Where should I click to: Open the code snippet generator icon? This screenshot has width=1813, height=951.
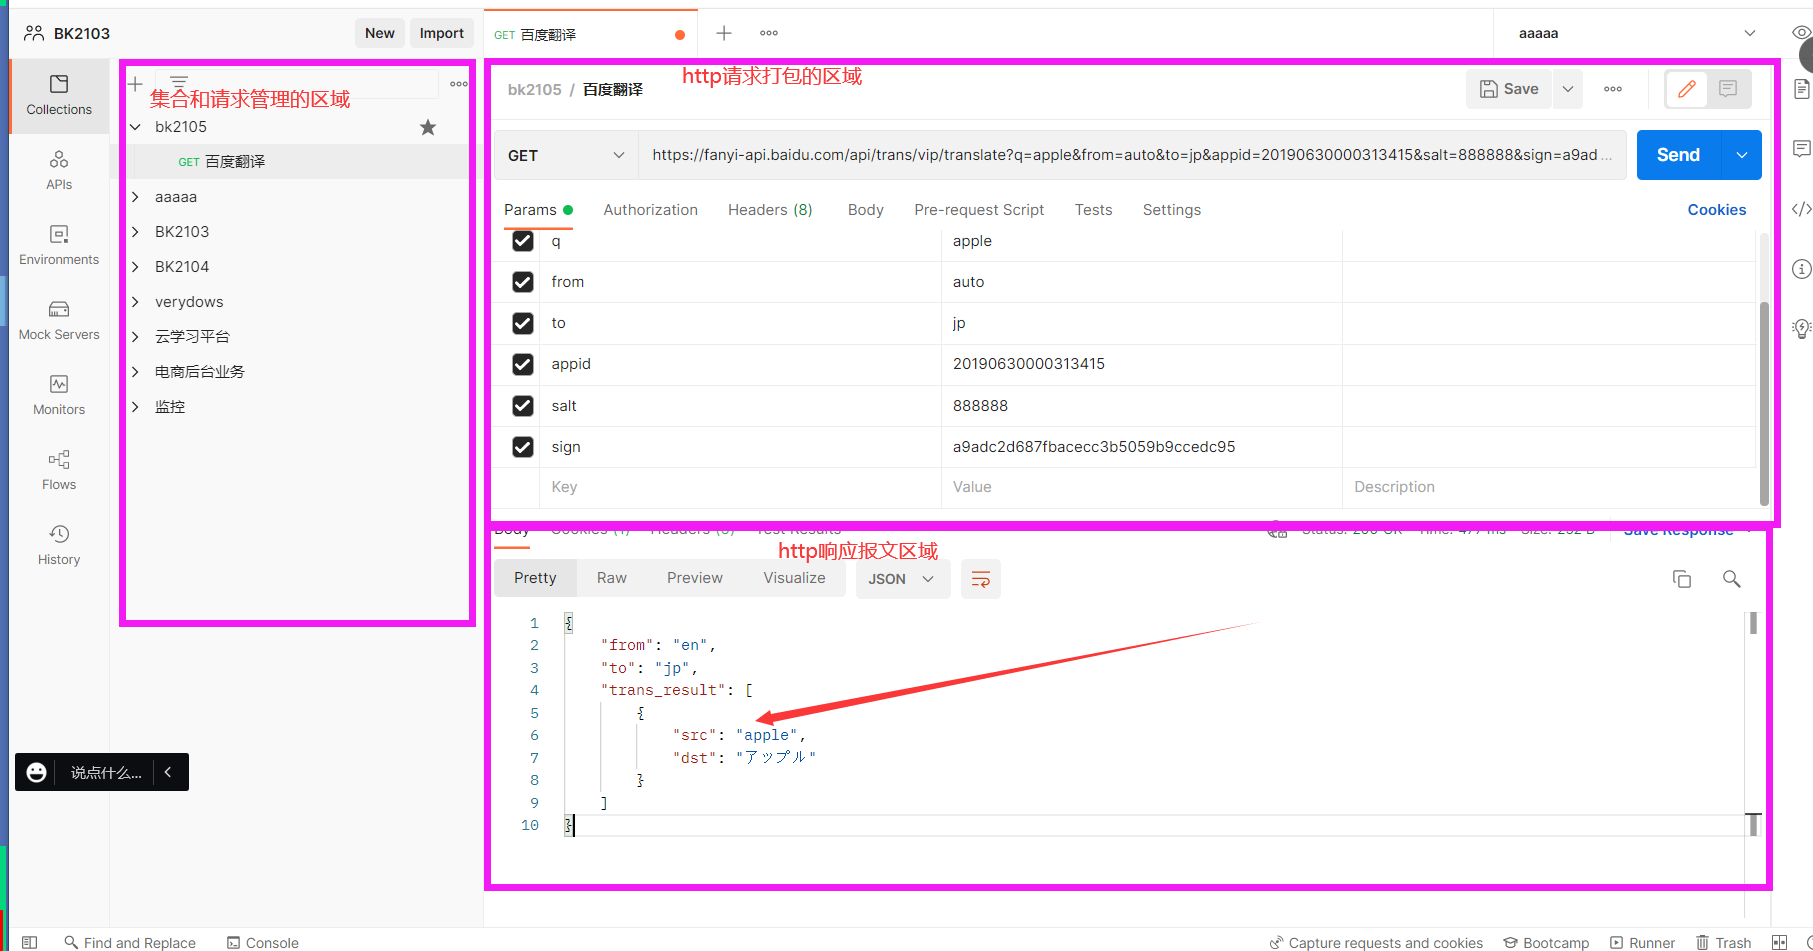pos(1801,209)
